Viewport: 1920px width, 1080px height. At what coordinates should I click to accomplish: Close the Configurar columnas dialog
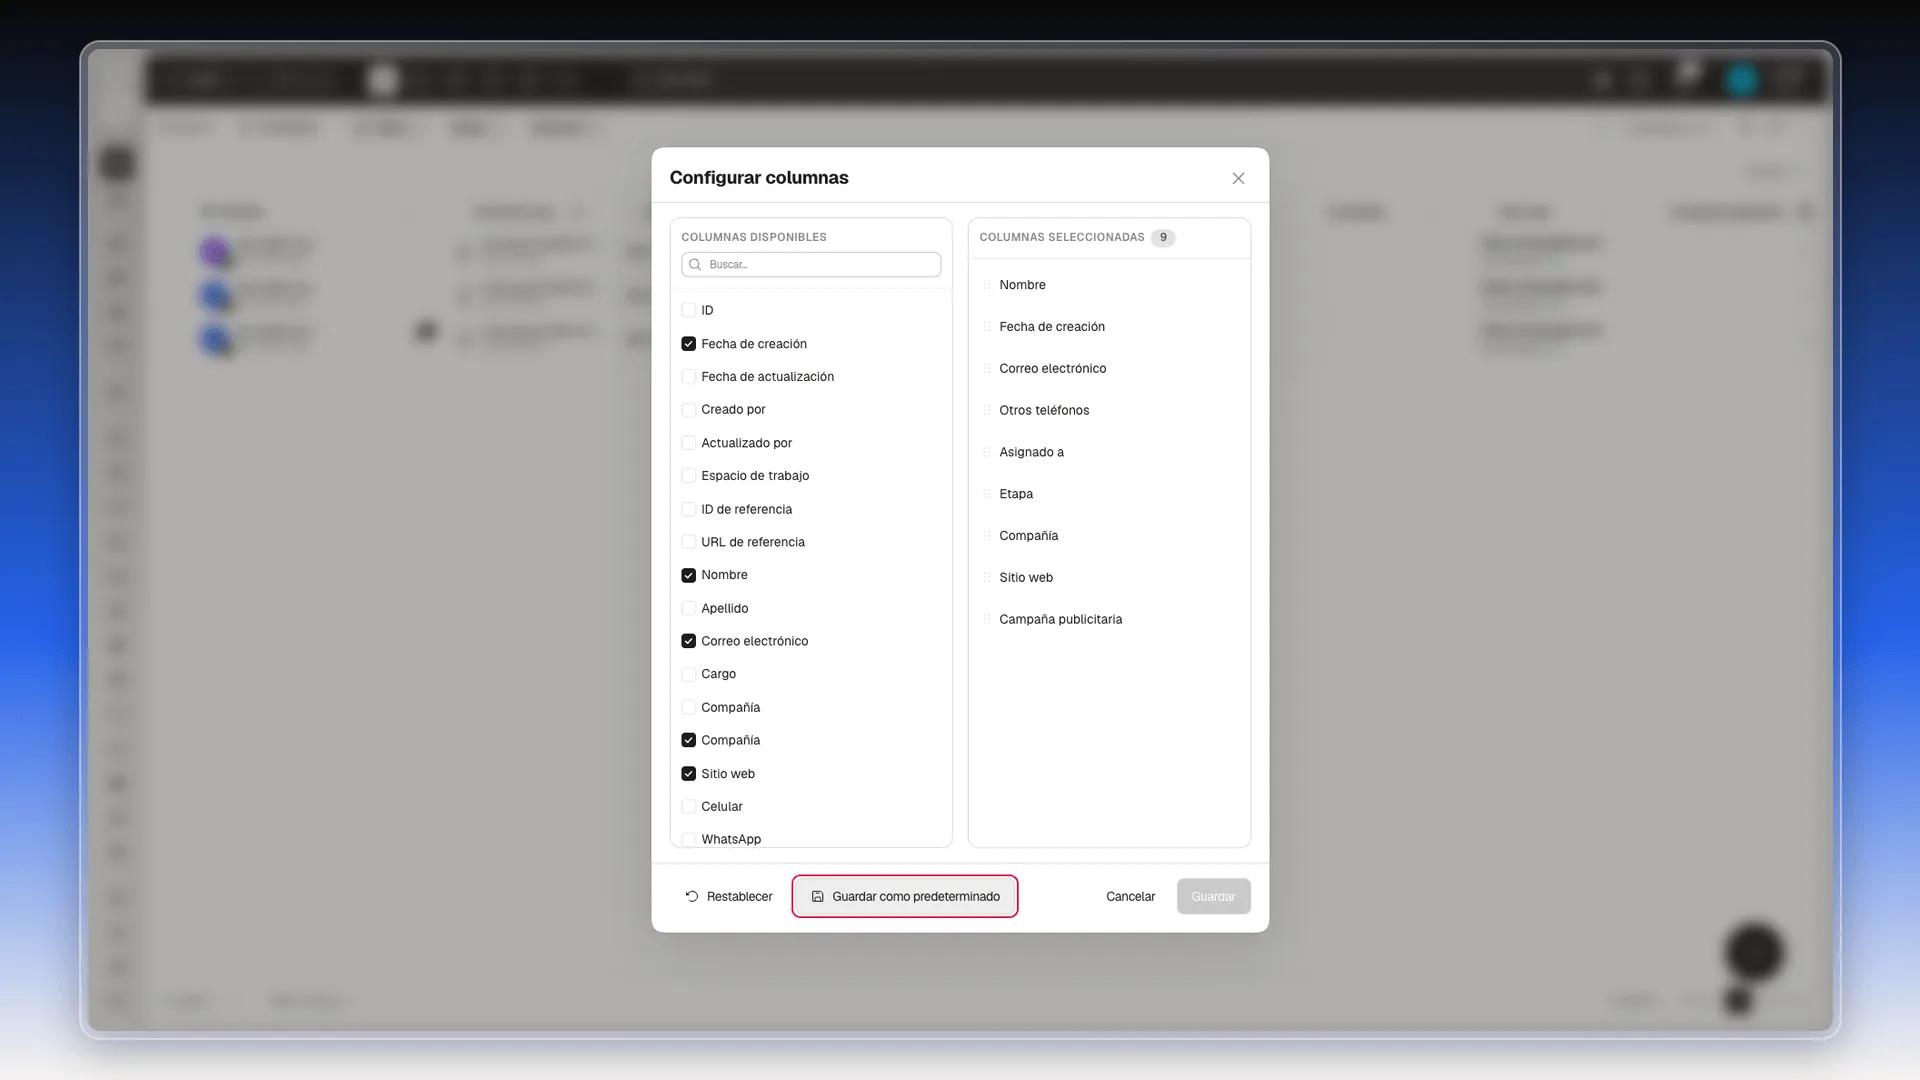coord(1238,178)
